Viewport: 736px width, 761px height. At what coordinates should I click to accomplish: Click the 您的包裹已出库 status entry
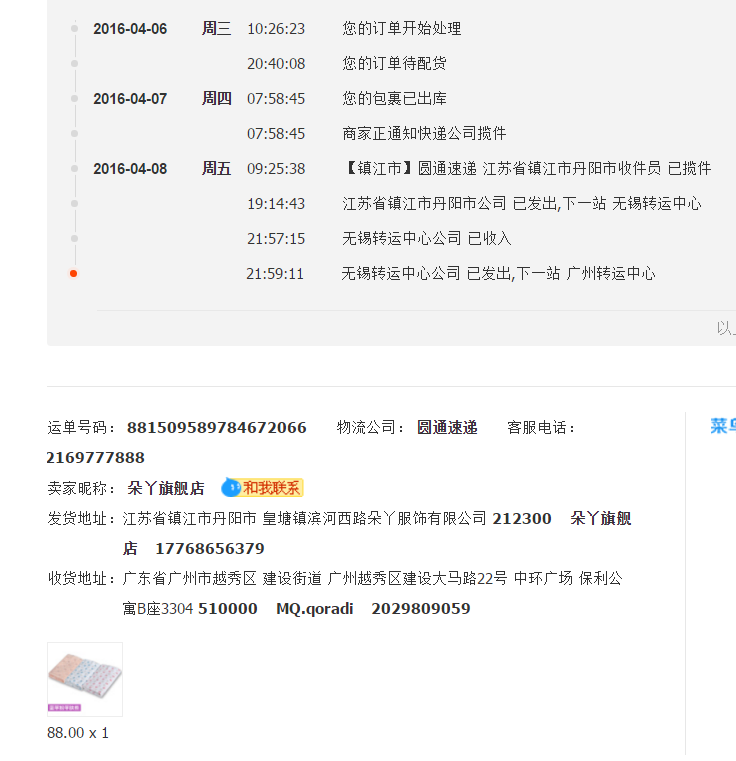pos(394,99)
